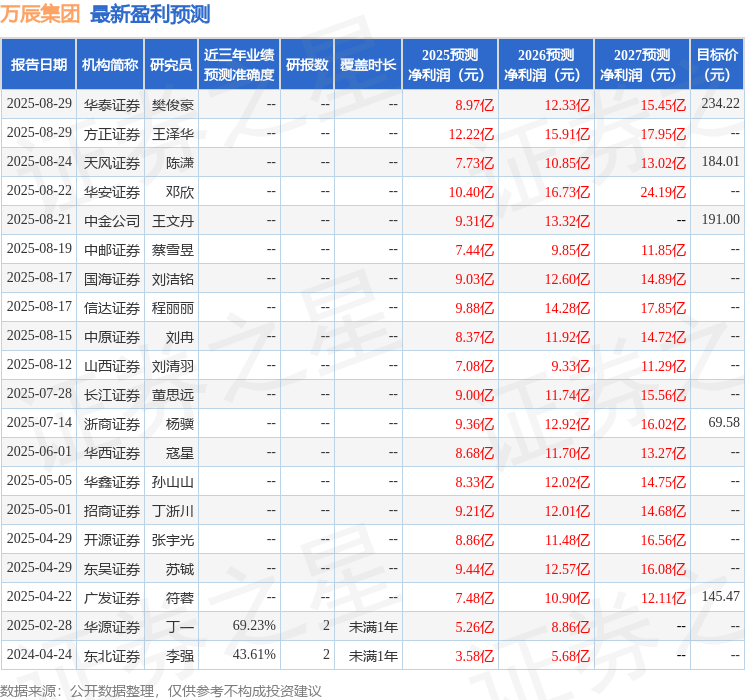Click analyst name 刘冉
Image resolution: width=745 pixels, height=700 pixels.
click(x=180, y=337)
